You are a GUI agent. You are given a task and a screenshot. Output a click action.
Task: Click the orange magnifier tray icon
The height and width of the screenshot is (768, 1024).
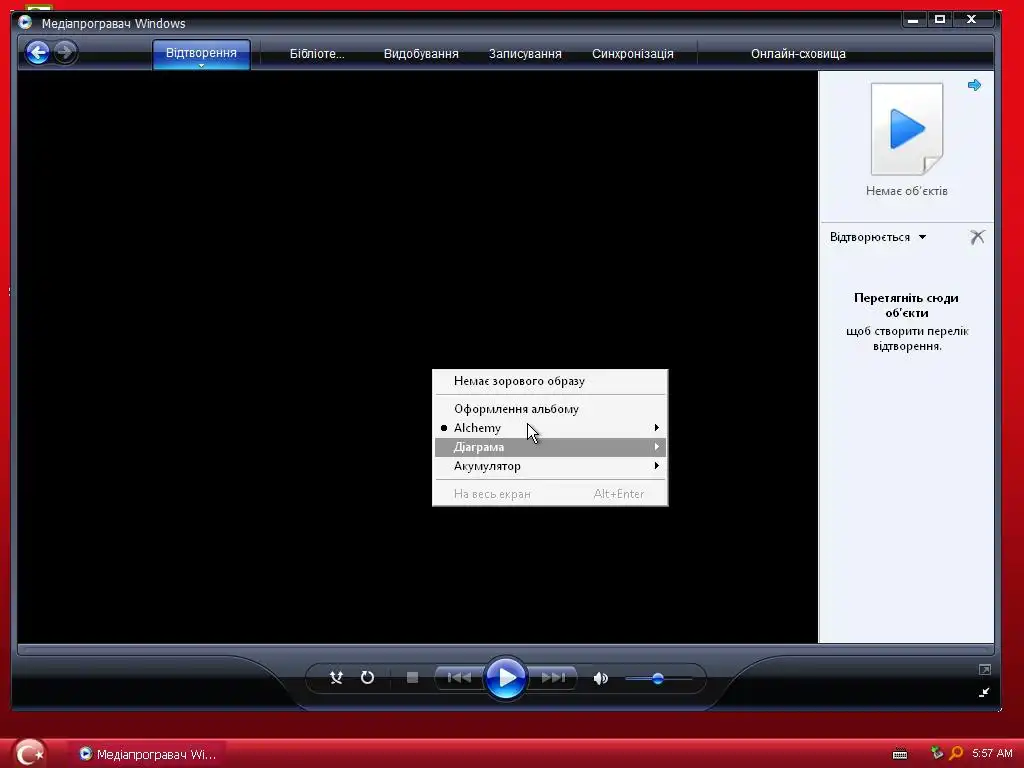pos(956,753)
